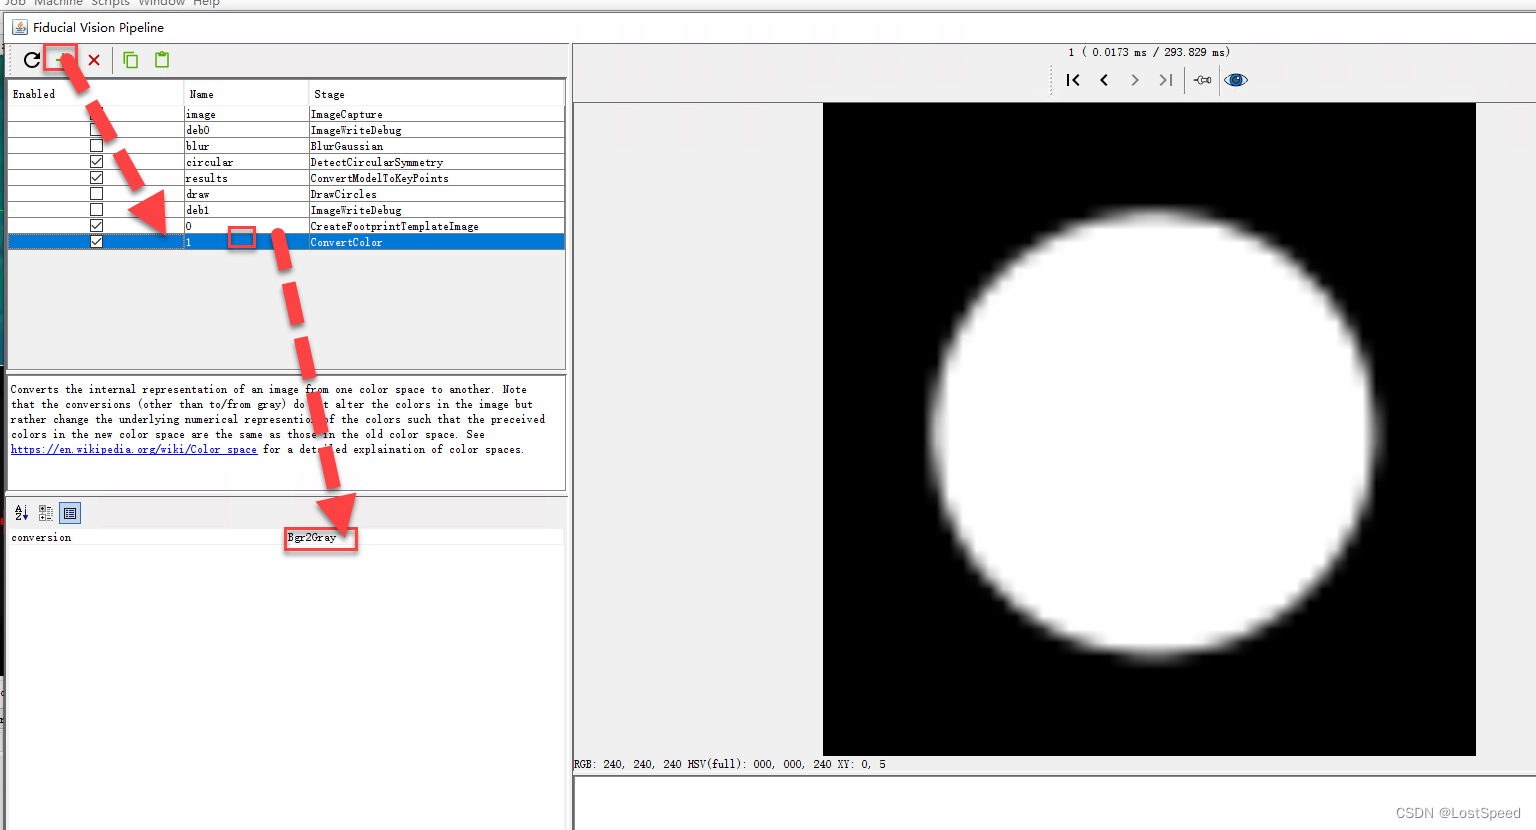Toggle Enabled checkbox for circular stage
This screenshot has width=1536, height=830.
pyautogui.click(x=96, y=162)
